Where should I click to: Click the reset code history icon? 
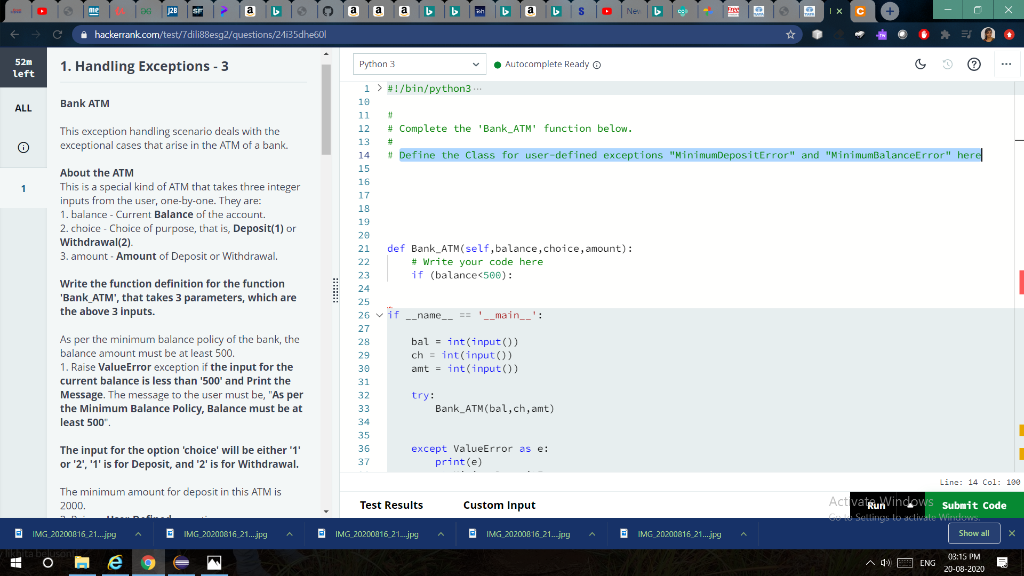tap(946, 65)
